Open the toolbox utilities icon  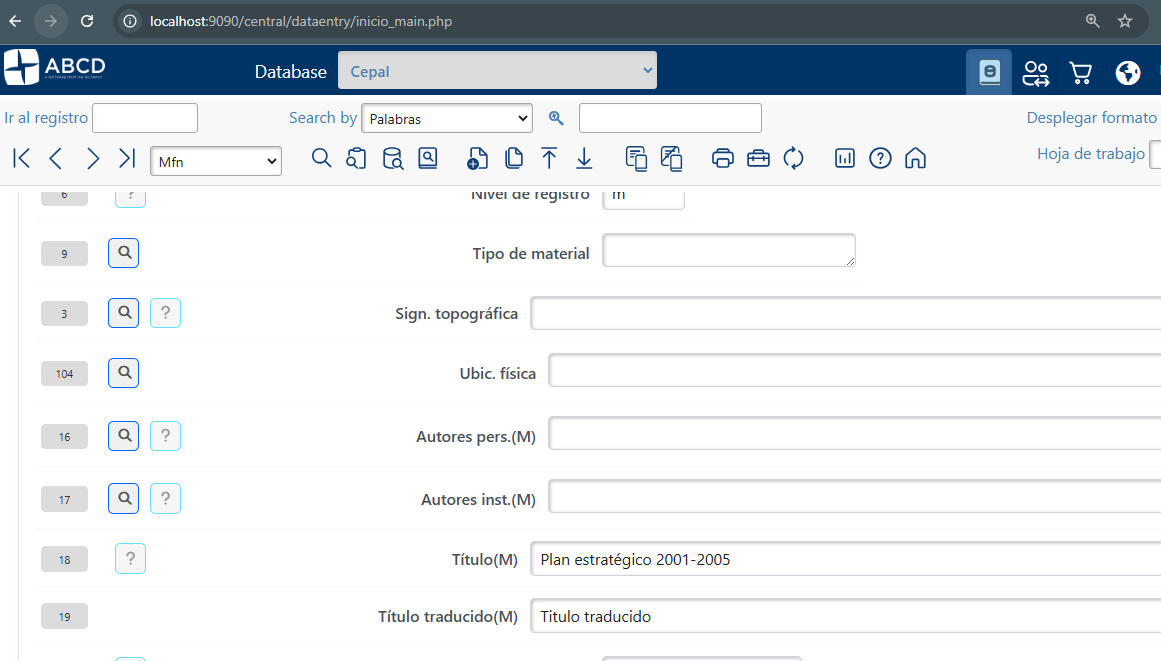(758, 158)
